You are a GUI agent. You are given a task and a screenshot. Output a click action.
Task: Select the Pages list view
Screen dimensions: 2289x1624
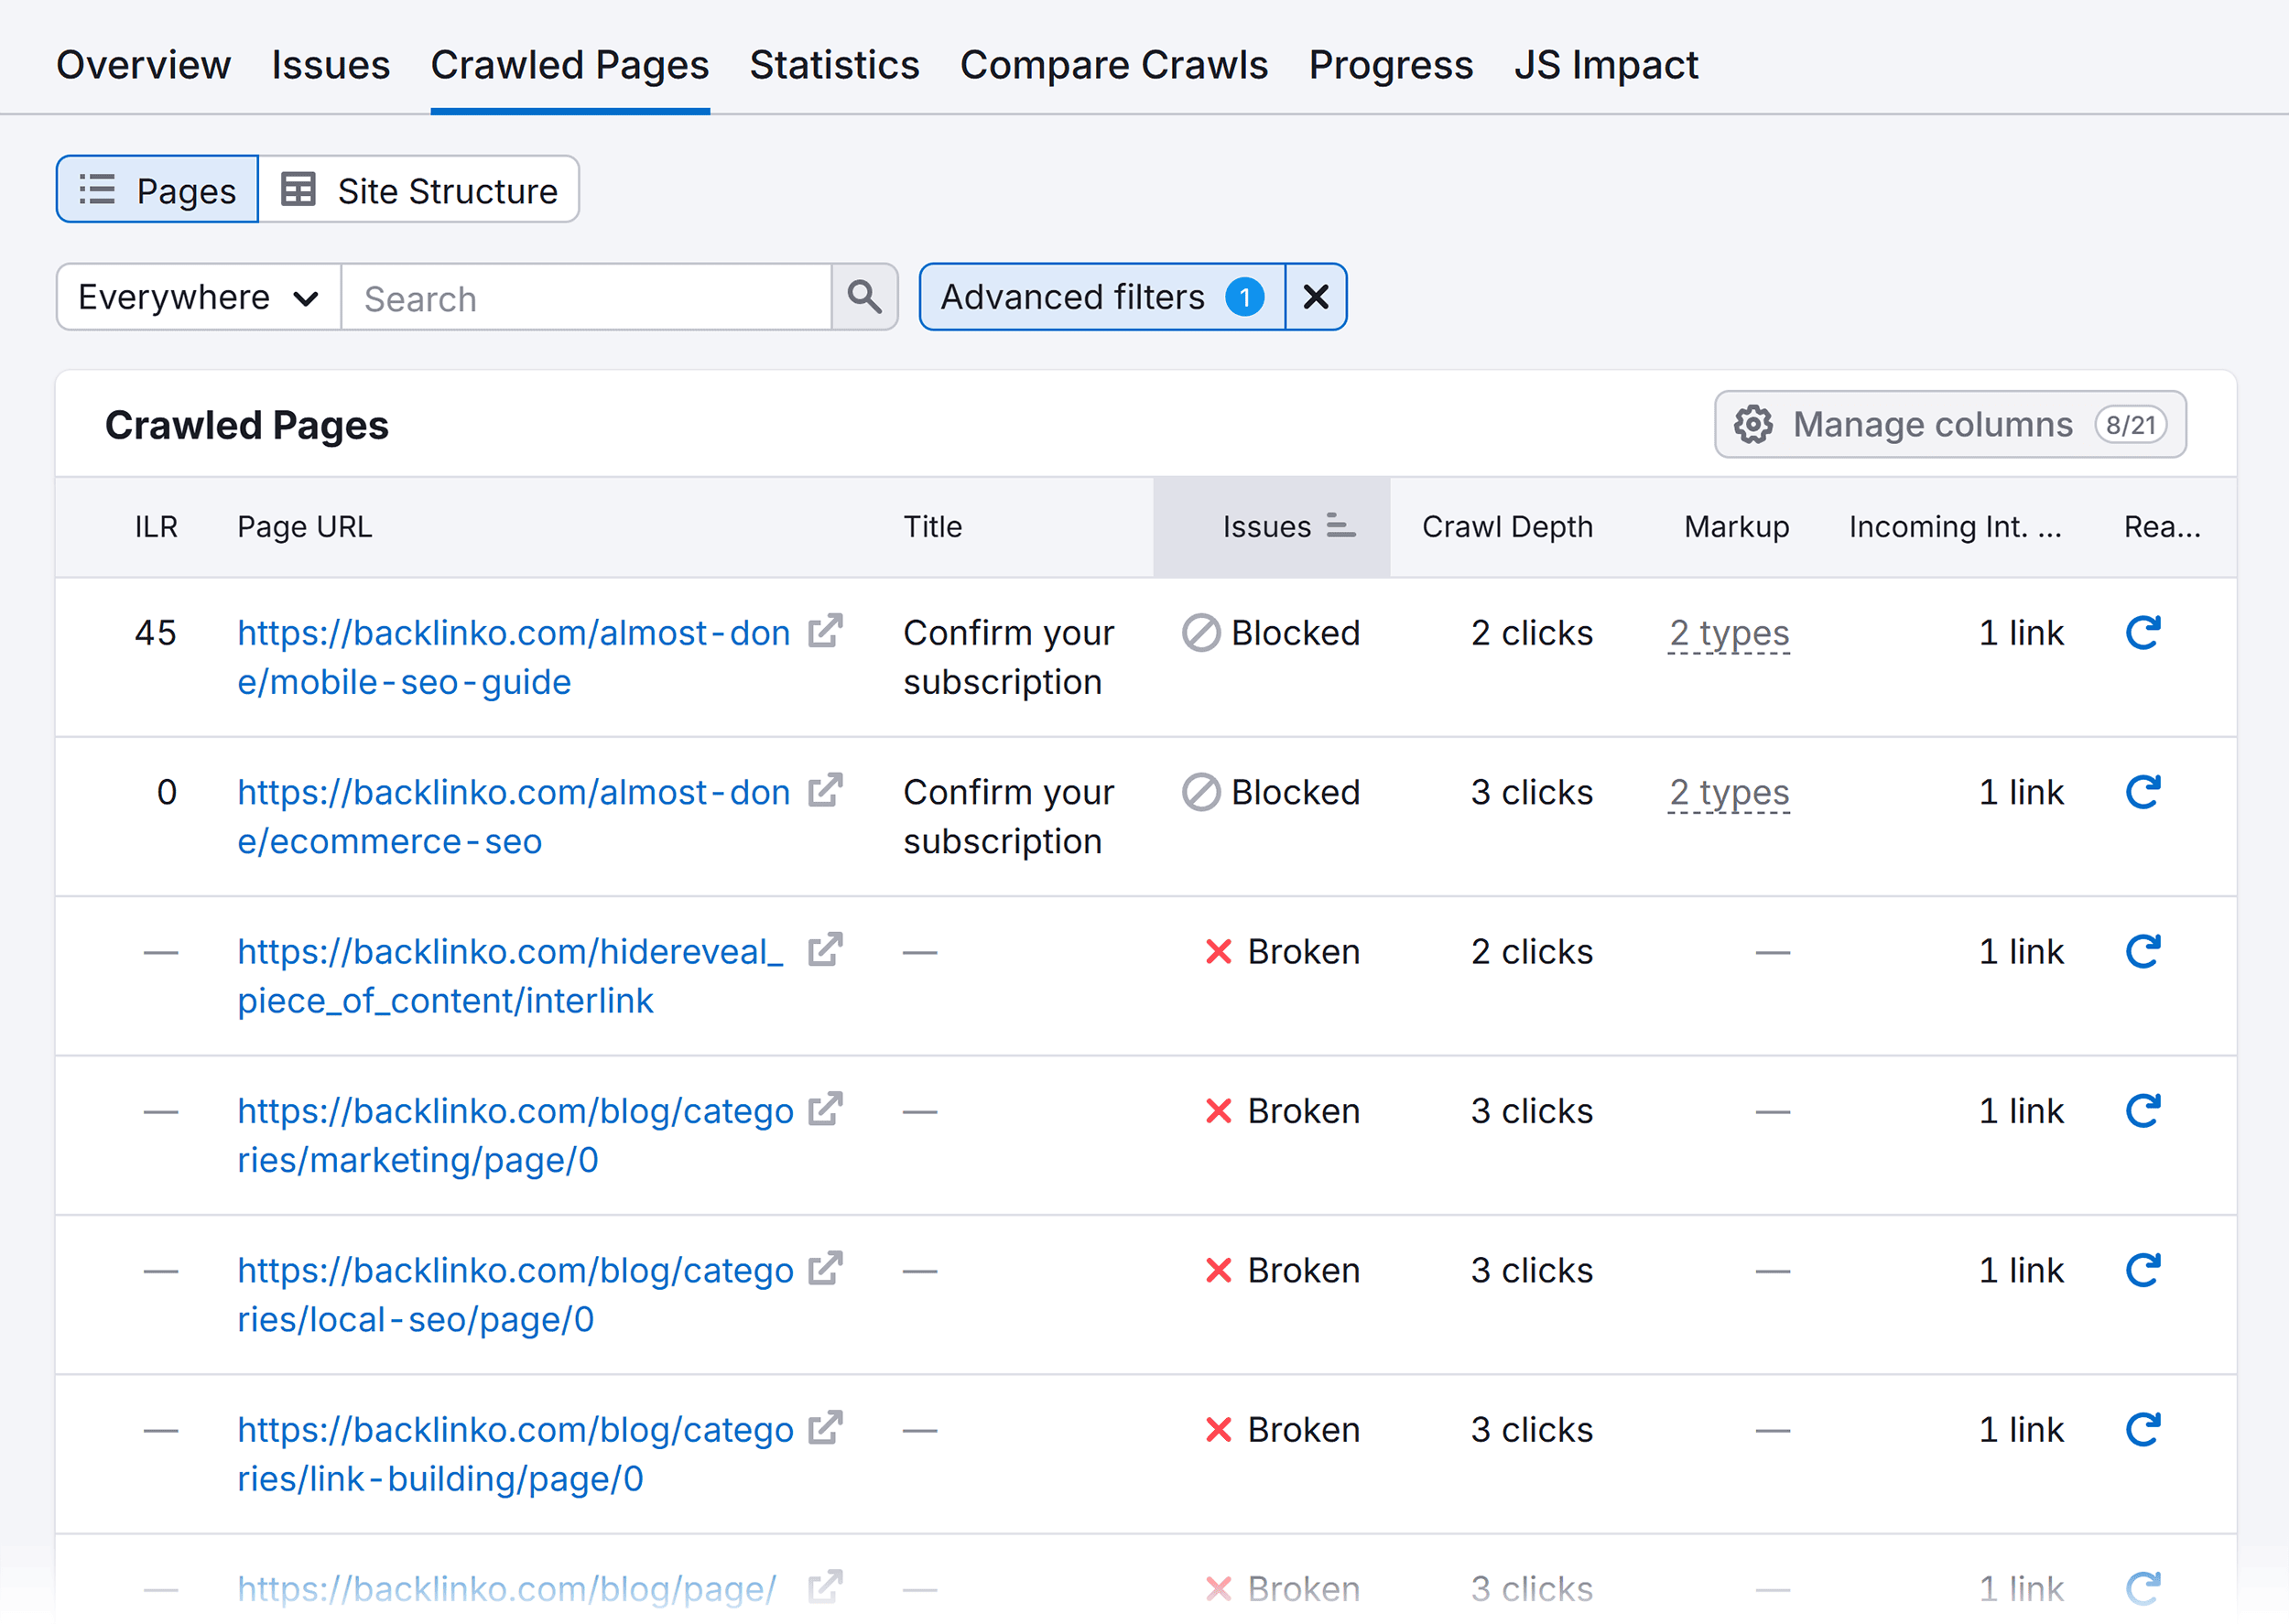pos(158,189)
